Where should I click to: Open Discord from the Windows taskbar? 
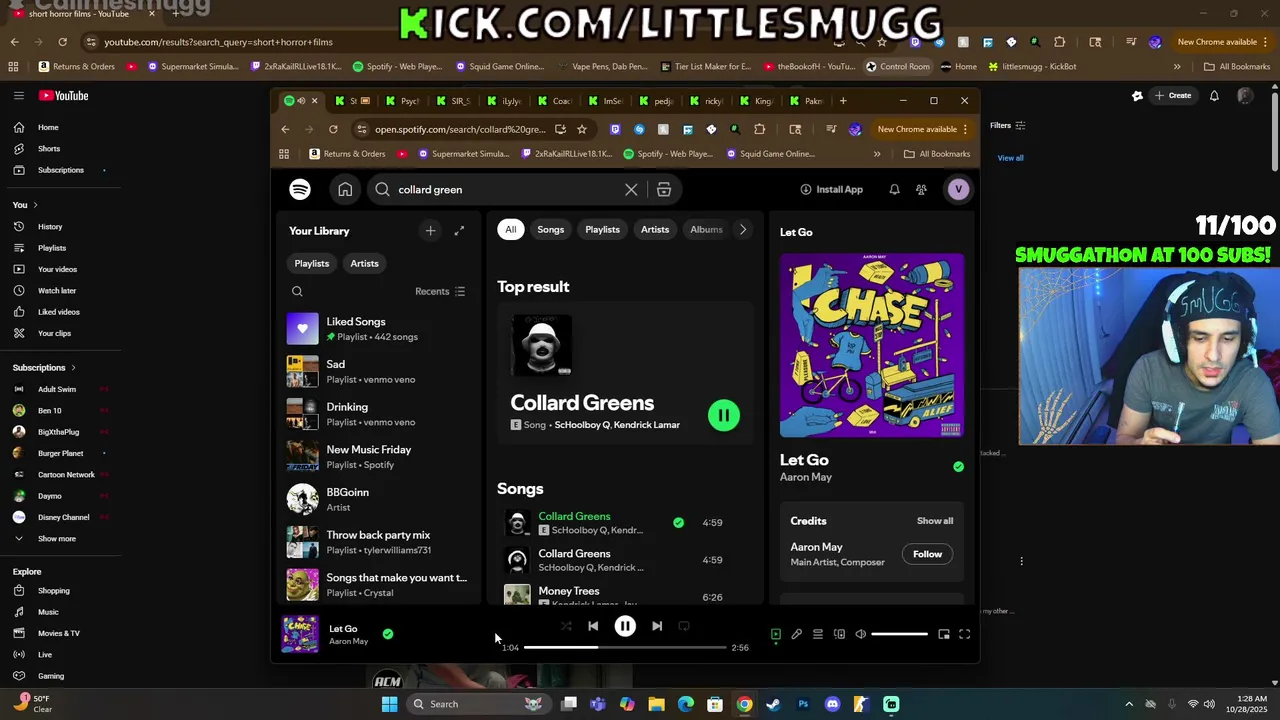832,704
